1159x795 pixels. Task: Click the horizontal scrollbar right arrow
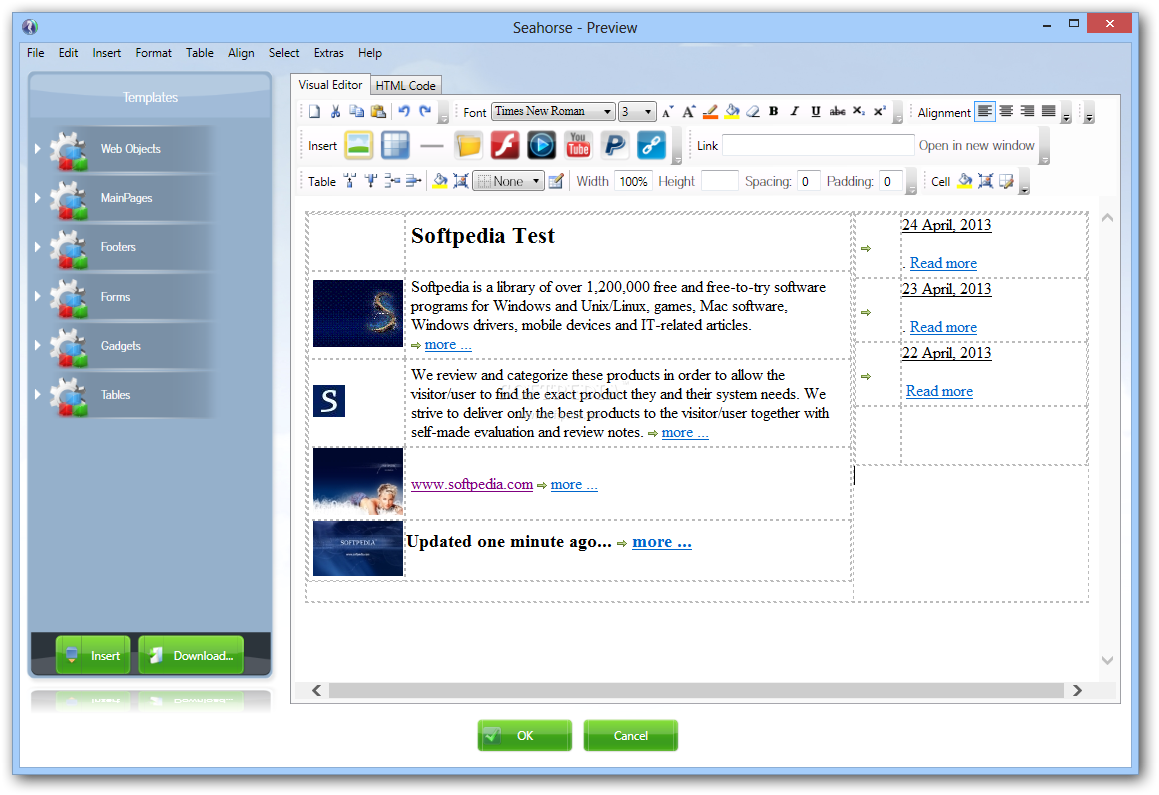click(x=1077, y=690)
